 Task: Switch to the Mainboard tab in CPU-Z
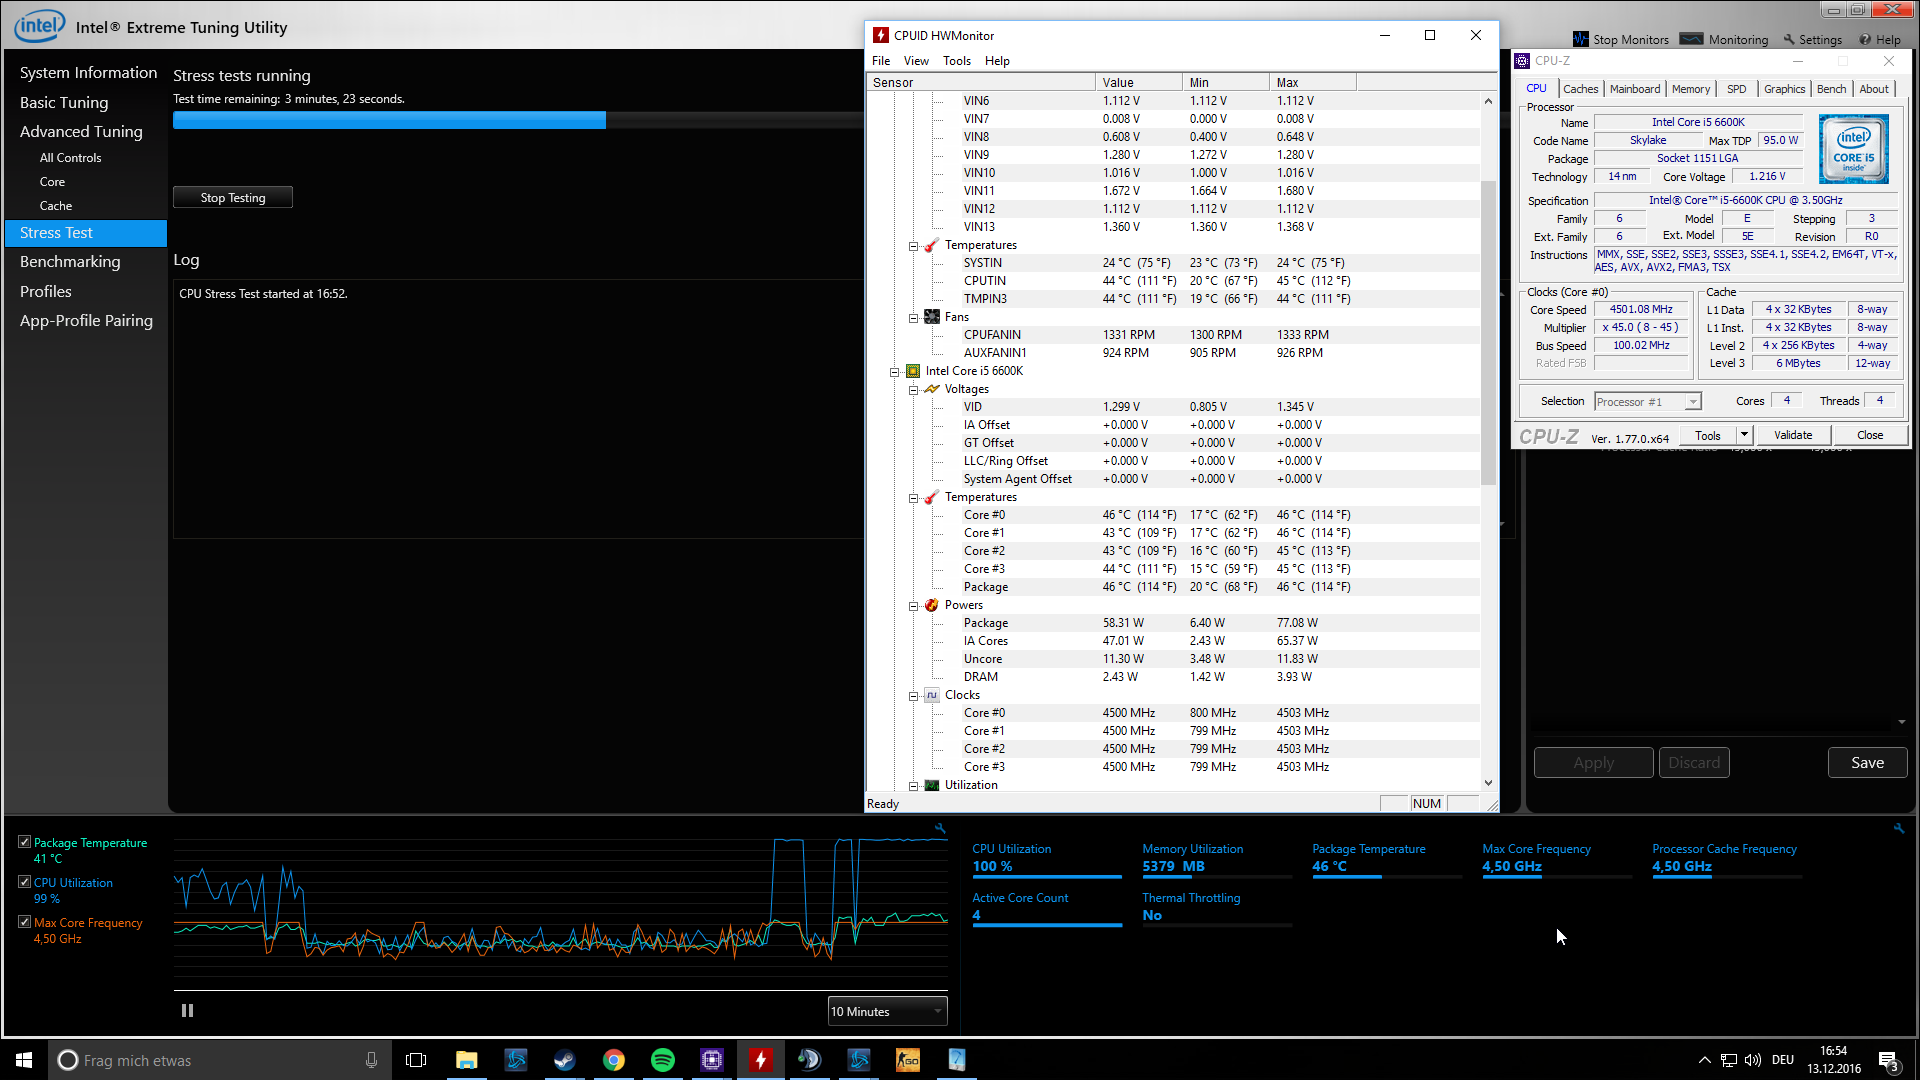click(1634, 89)
